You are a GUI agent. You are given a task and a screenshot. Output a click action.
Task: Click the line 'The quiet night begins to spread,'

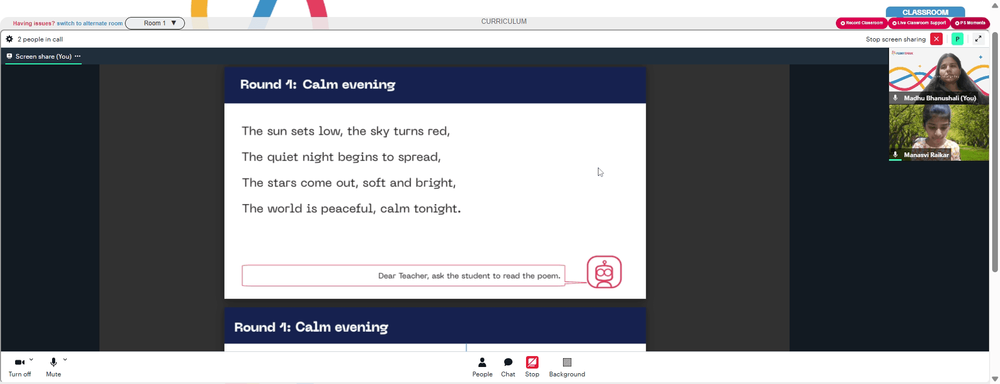pos(341,157)
